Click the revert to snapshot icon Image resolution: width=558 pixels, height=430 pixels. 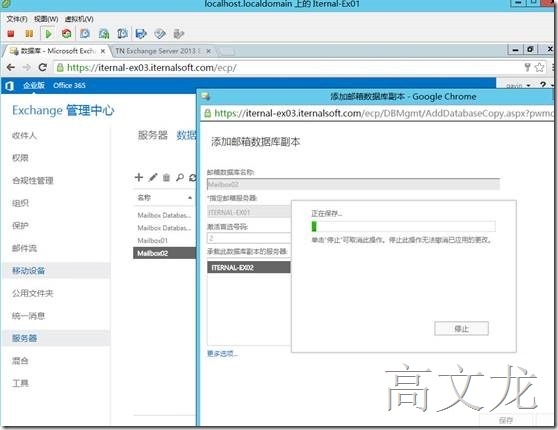[x=104, y=34]
